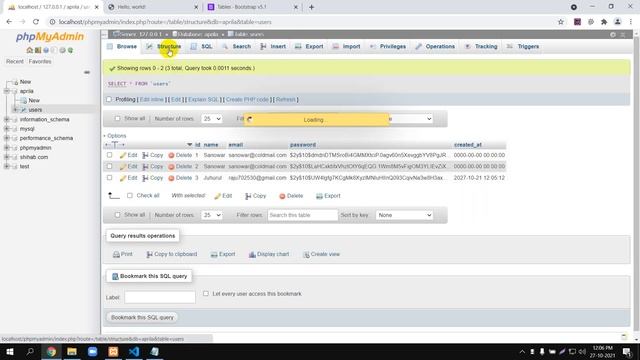Delete row with id 2
640x360 pixels.
tap(180, 167)
